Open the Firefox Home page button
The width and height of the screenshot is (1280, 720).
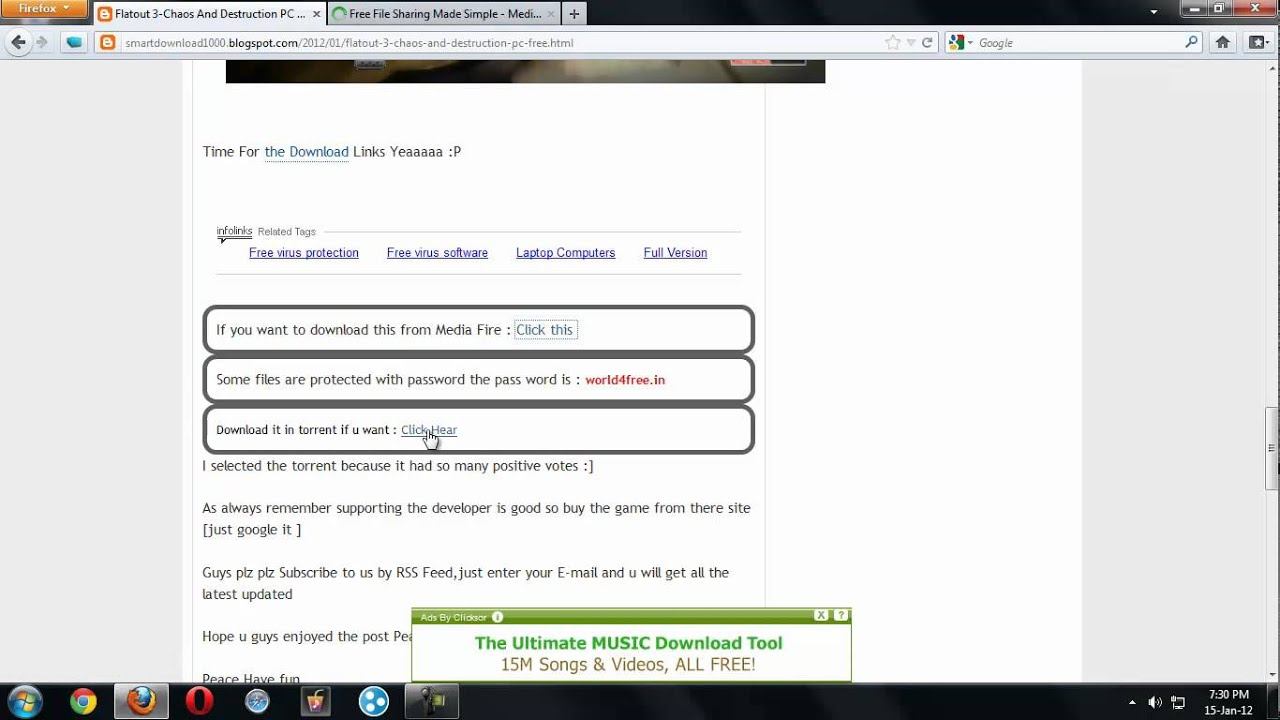coord(1222,42)
